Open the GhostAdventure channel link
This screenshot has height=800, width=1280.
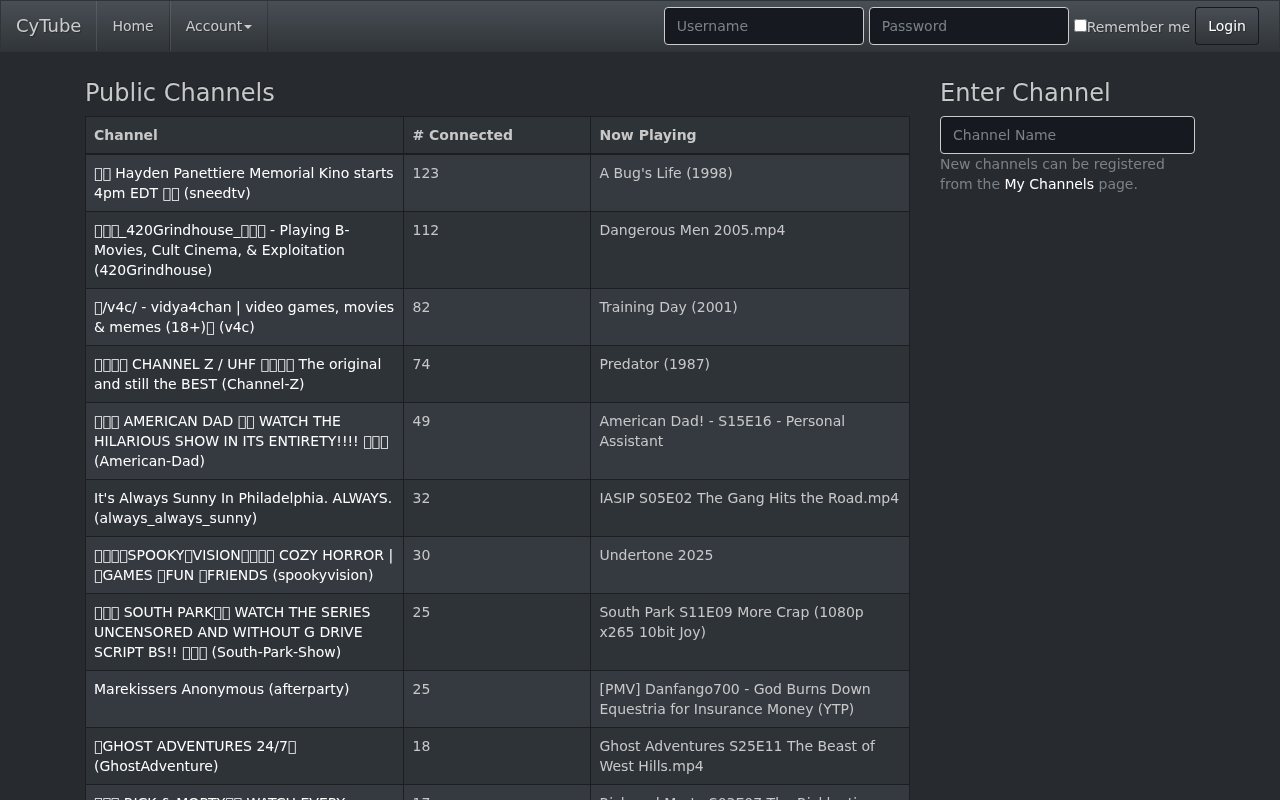(x=195, y=756)
